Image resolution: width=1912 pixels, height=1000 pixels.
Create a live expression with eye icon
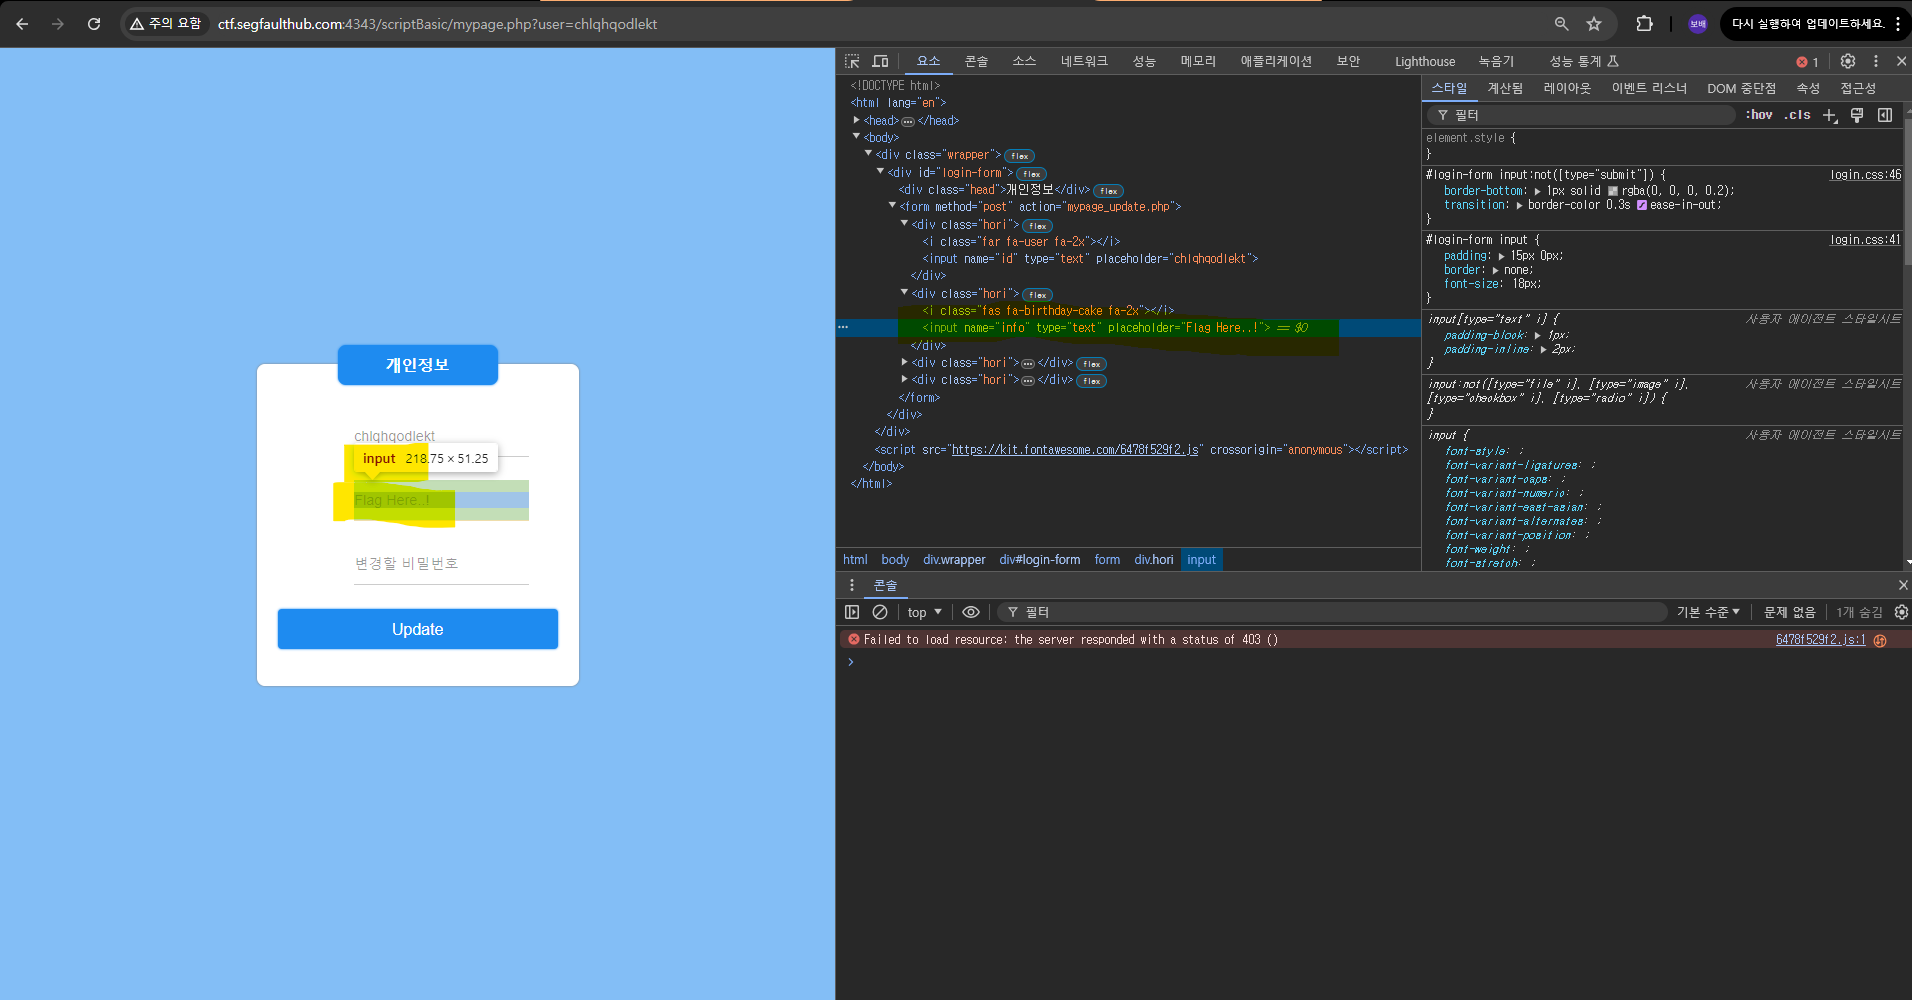971,612
